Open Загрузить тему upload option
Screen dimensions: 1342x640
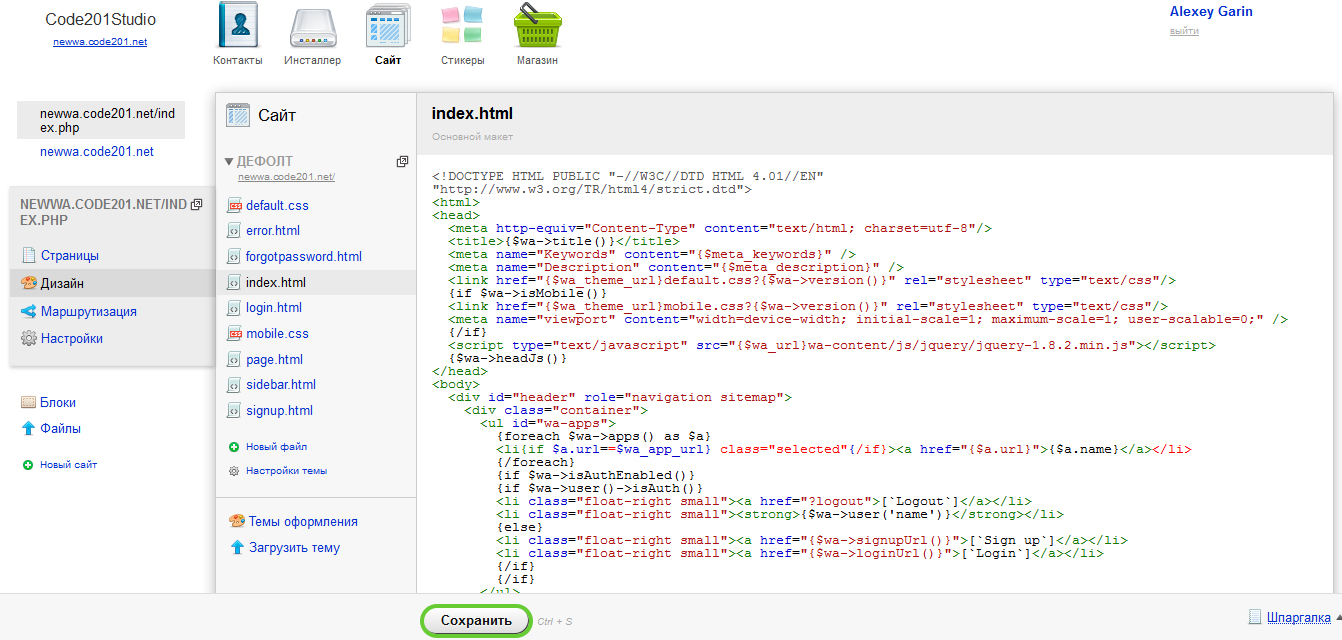click(x=293, y=547)
